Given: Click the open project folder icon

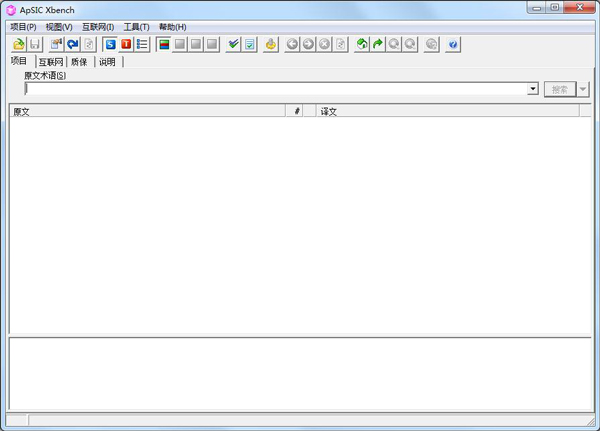Looking at the screenshot, I should (19, 44).
